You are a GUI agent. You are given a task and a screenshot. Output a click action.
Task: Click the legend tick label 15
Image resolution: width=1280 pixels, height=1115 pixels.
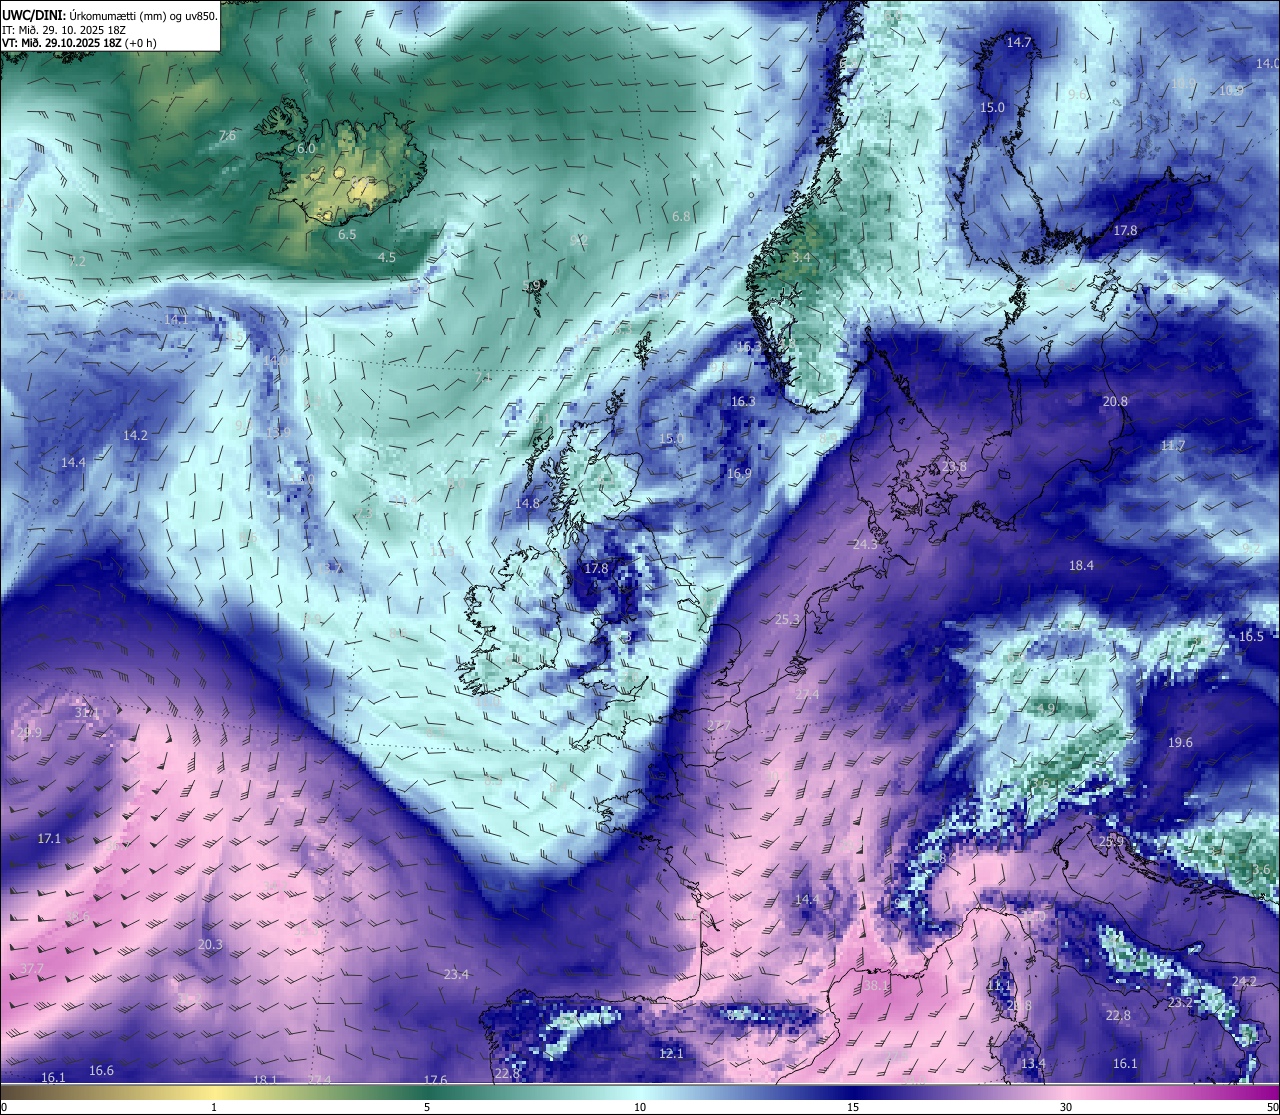click(x=853, y=1107)
